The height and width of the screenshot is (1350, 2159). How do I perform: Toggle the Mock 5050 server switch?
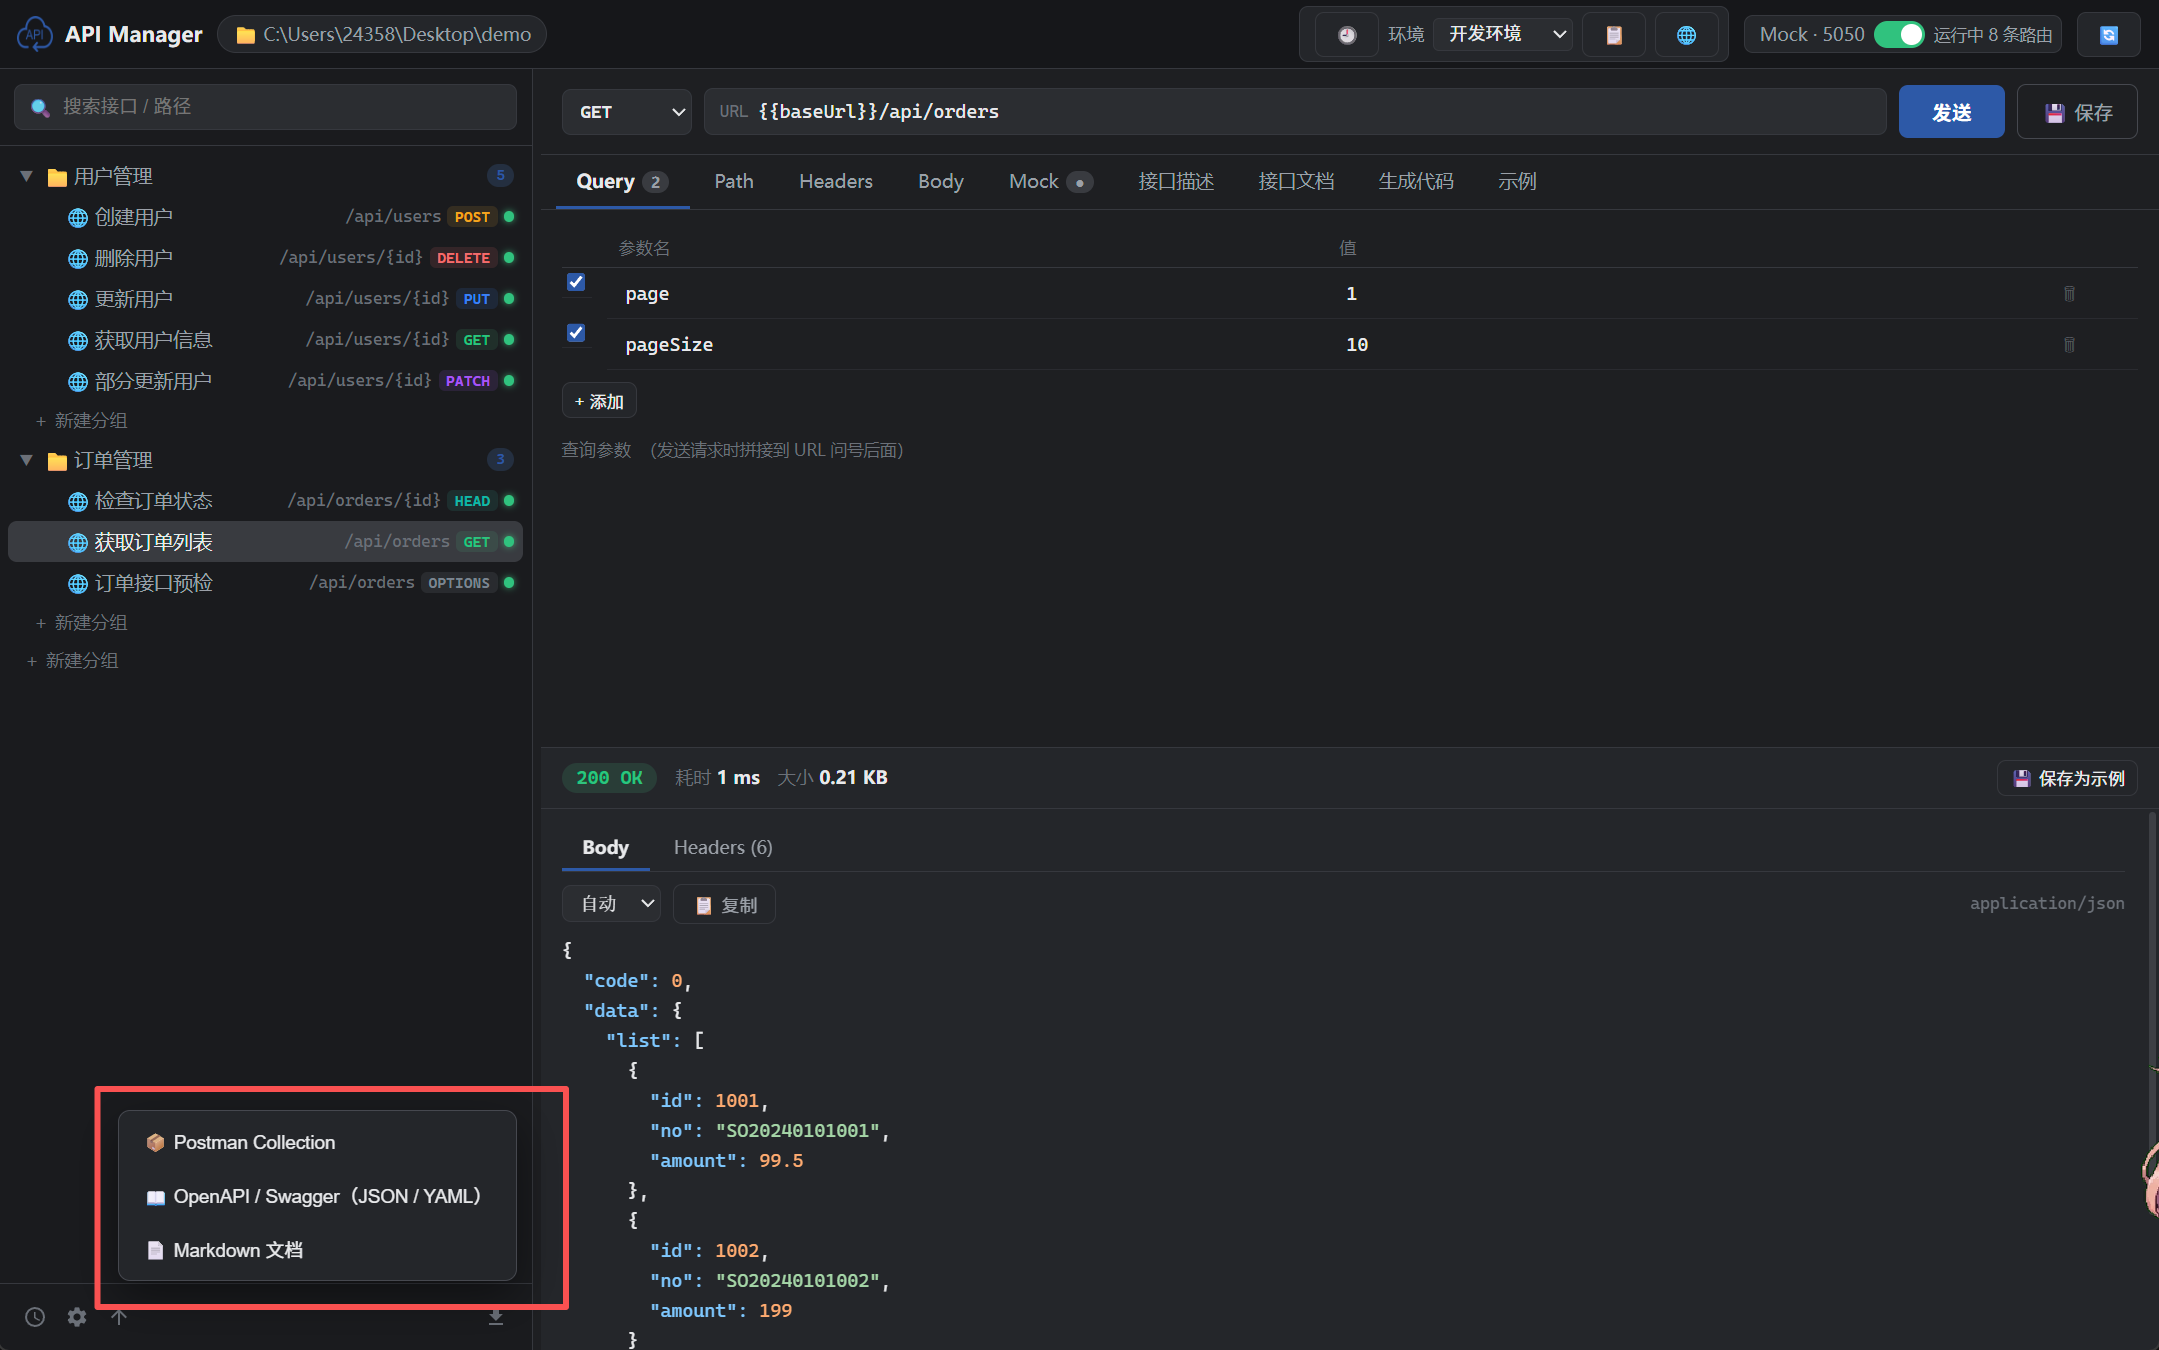pos(1898,35)
